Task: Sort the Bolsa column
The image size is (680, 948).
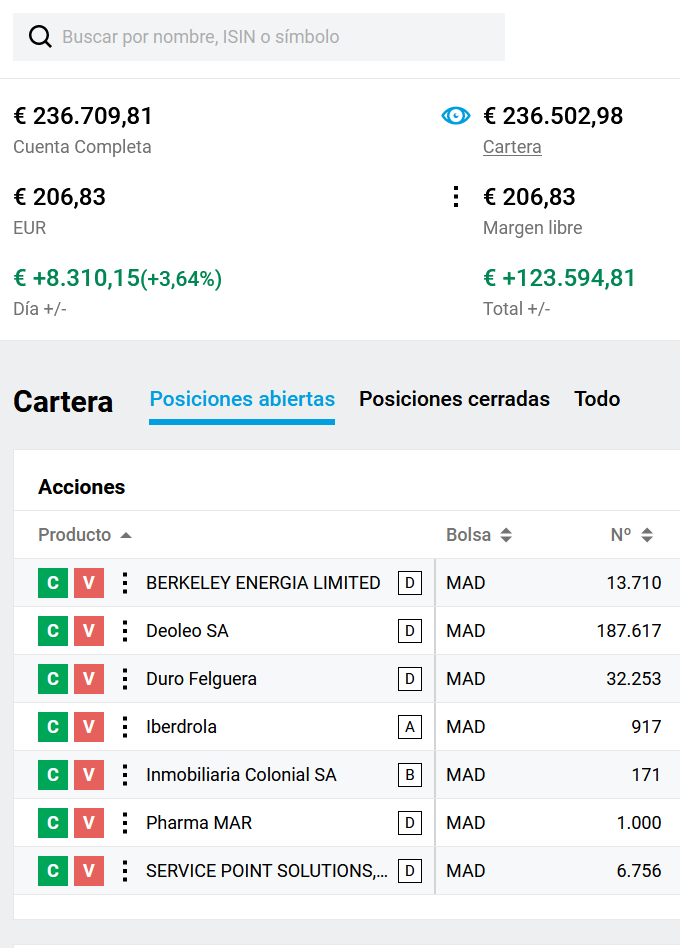Action: coord(506,535)
